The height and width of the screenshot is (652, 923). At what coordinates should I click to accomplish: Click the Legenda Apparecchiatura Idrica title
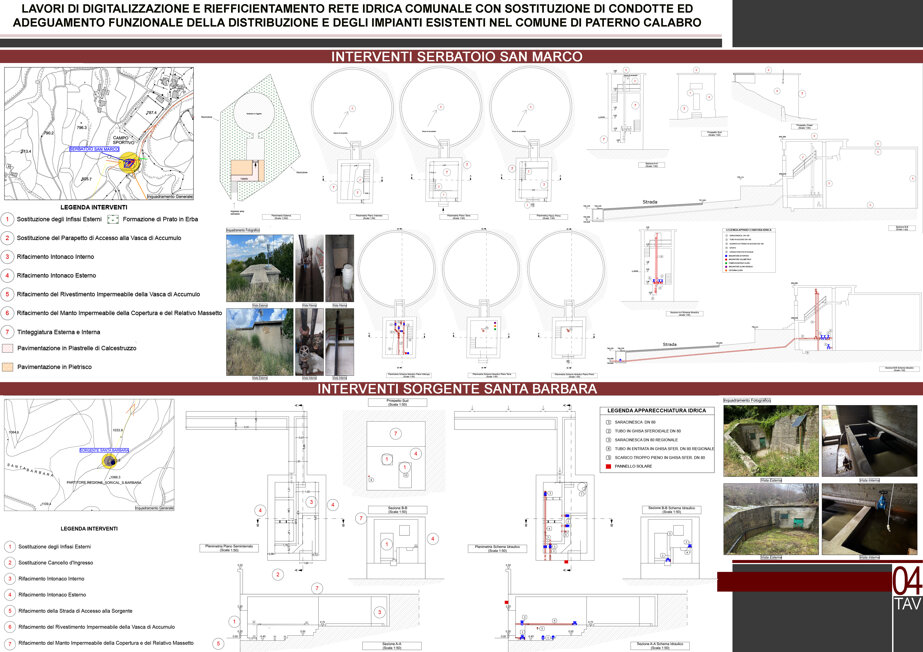(x=657, y=410)
